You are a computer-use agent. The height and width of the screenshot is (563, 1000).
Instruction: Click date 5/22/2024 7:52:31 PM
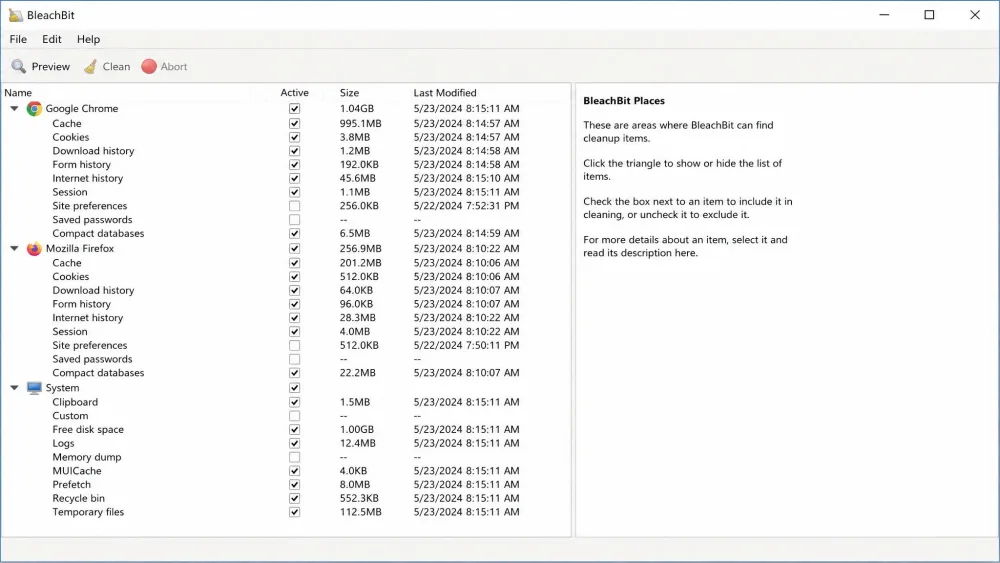click(x=466, y=206)
